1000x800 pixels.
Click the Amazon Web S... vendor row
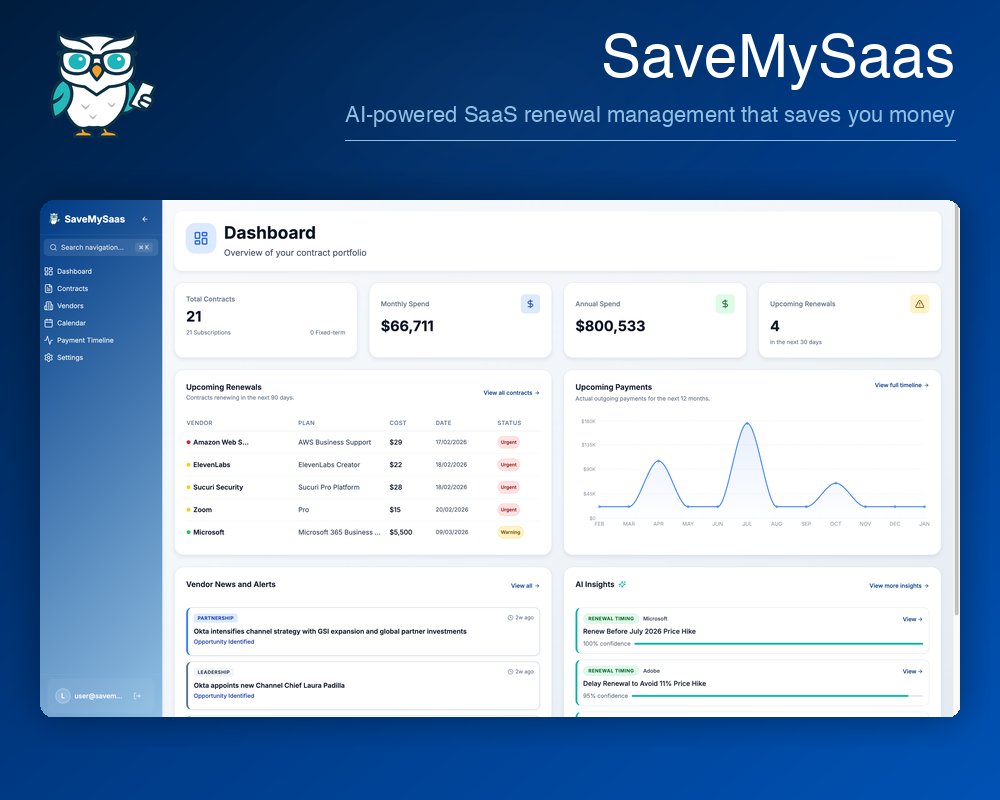point(363,442)
